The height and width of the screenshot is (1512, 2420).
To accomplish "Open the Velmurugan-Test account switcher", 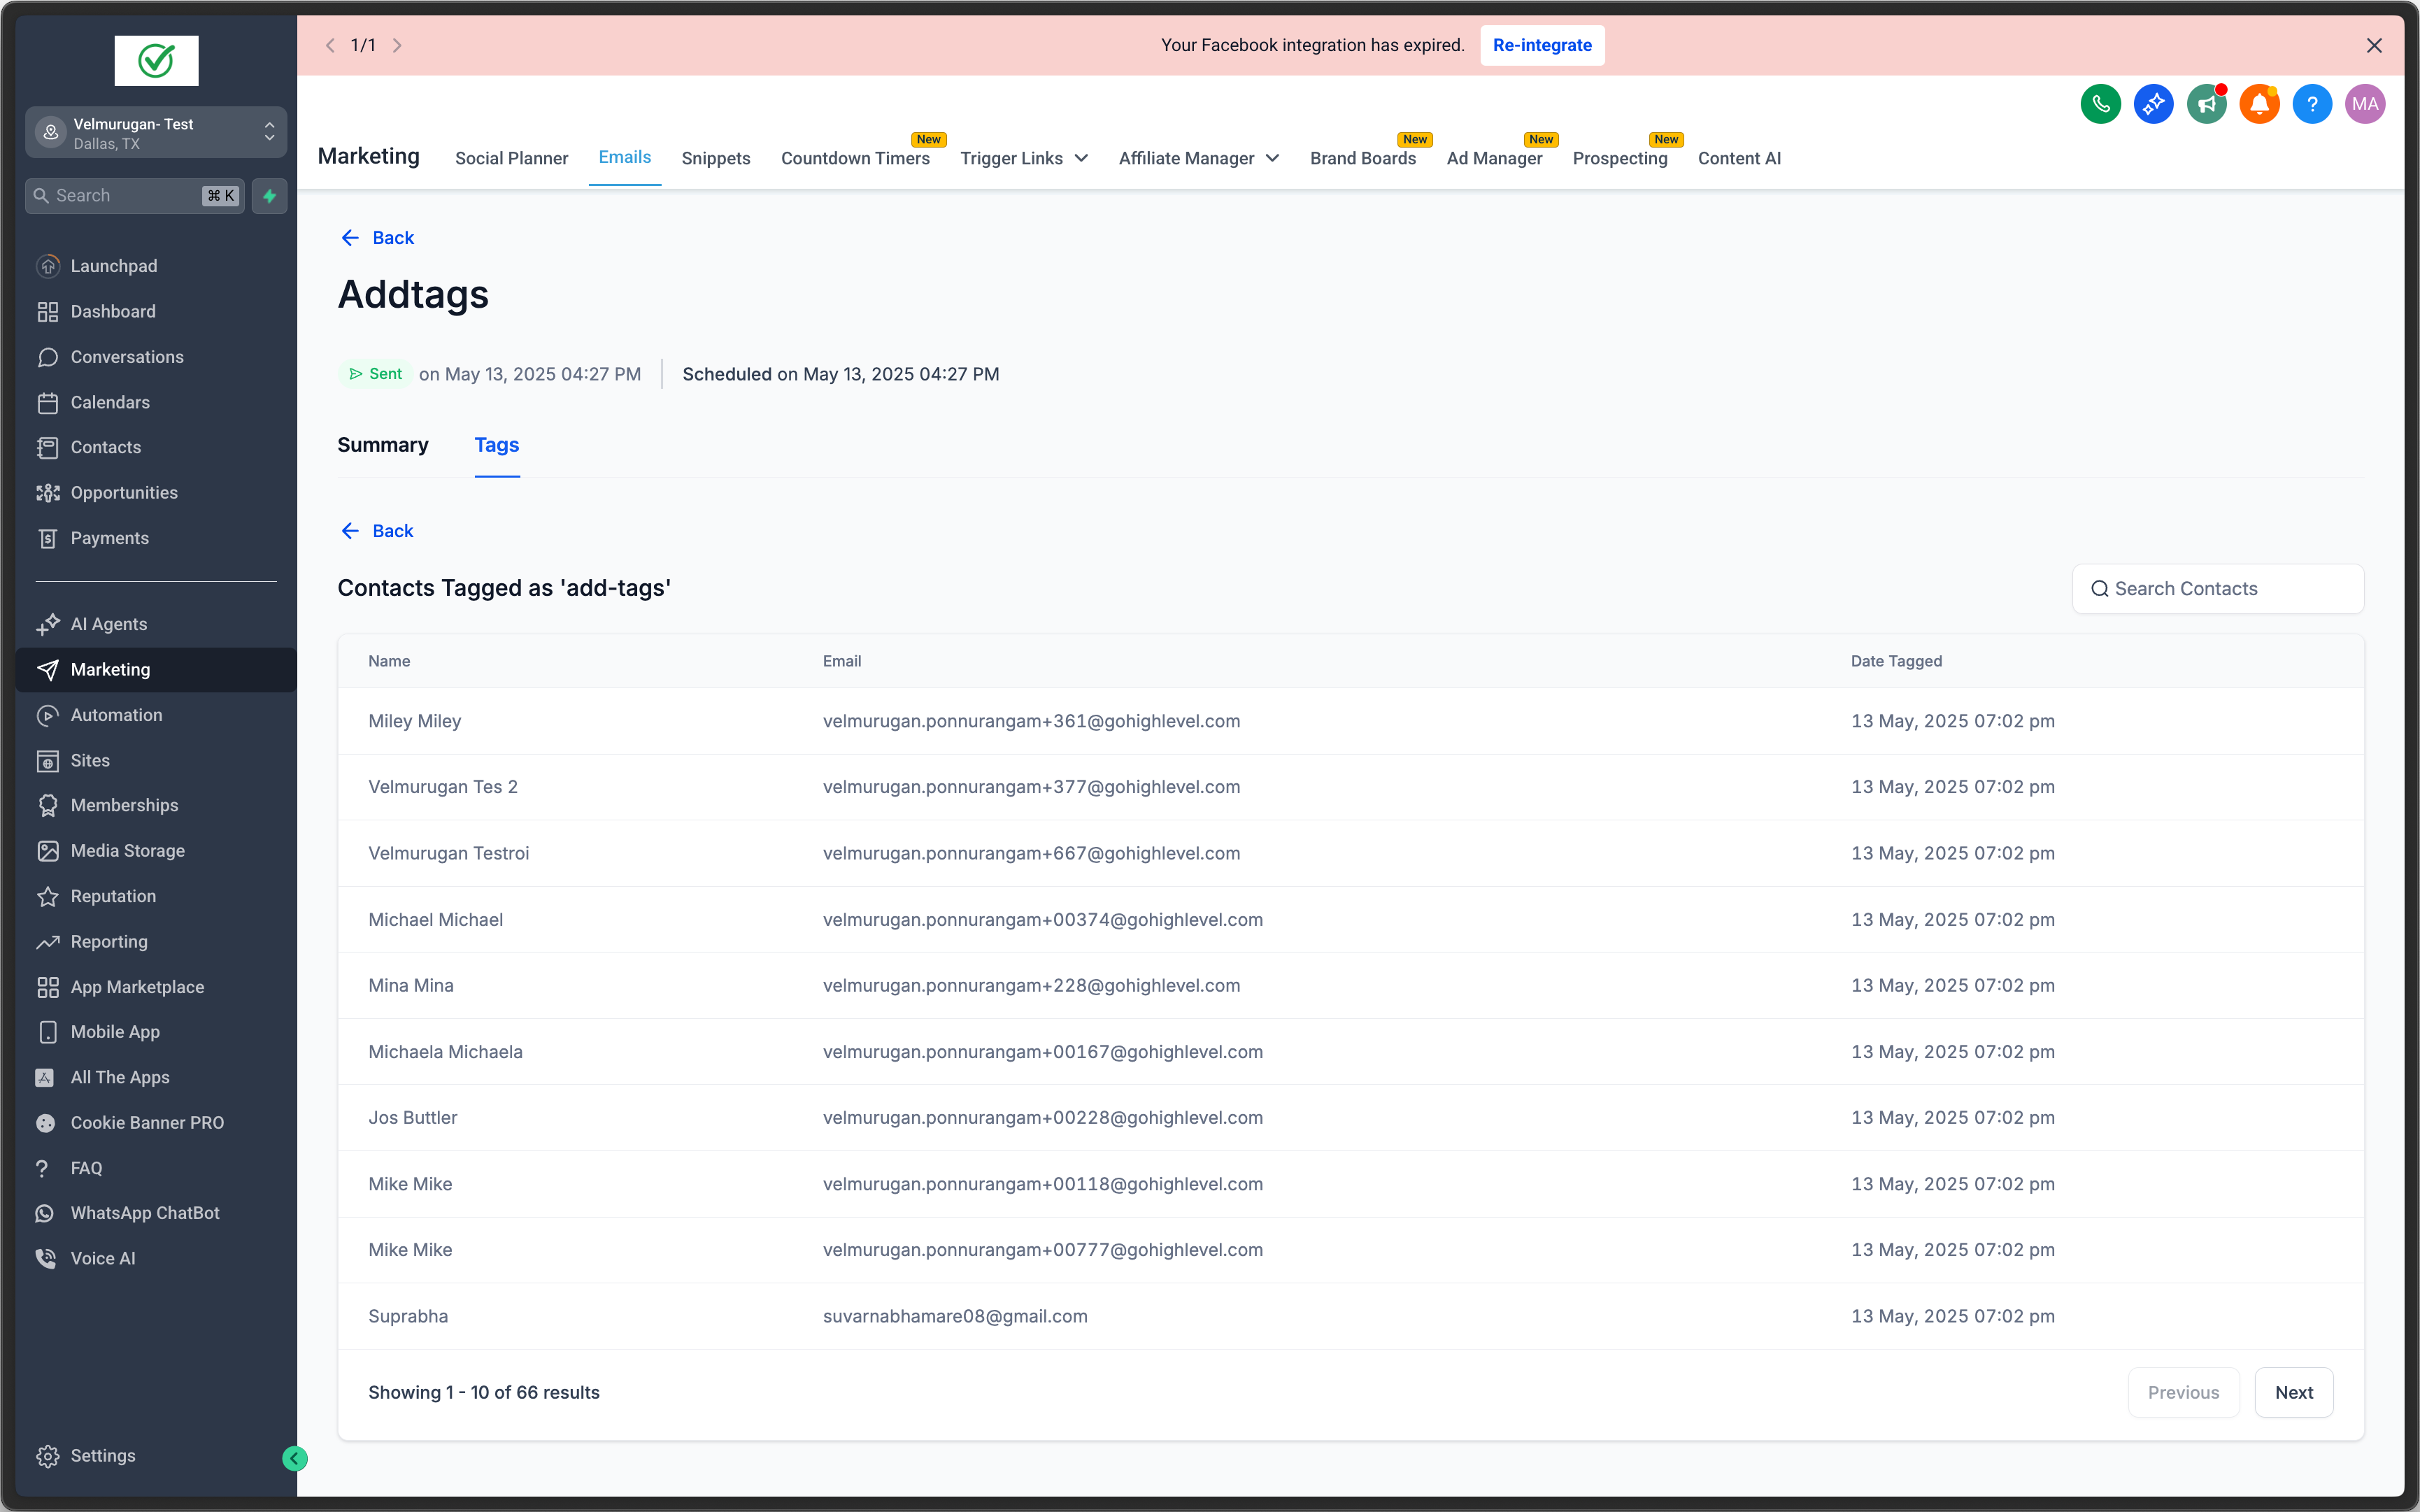I will pos(156,133).
